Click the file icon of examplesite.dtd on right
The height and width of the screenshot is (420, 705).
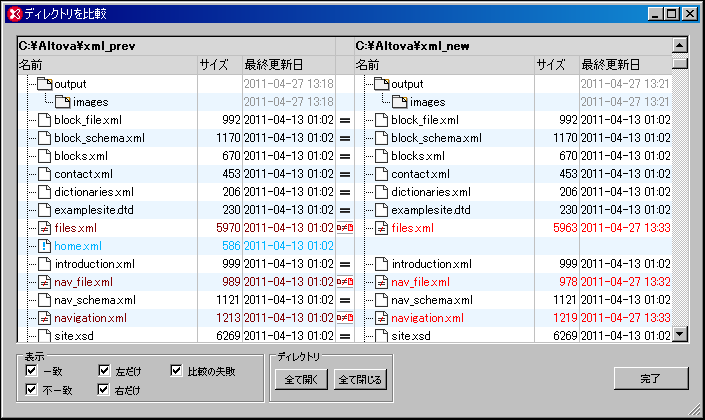pos(382,210)
